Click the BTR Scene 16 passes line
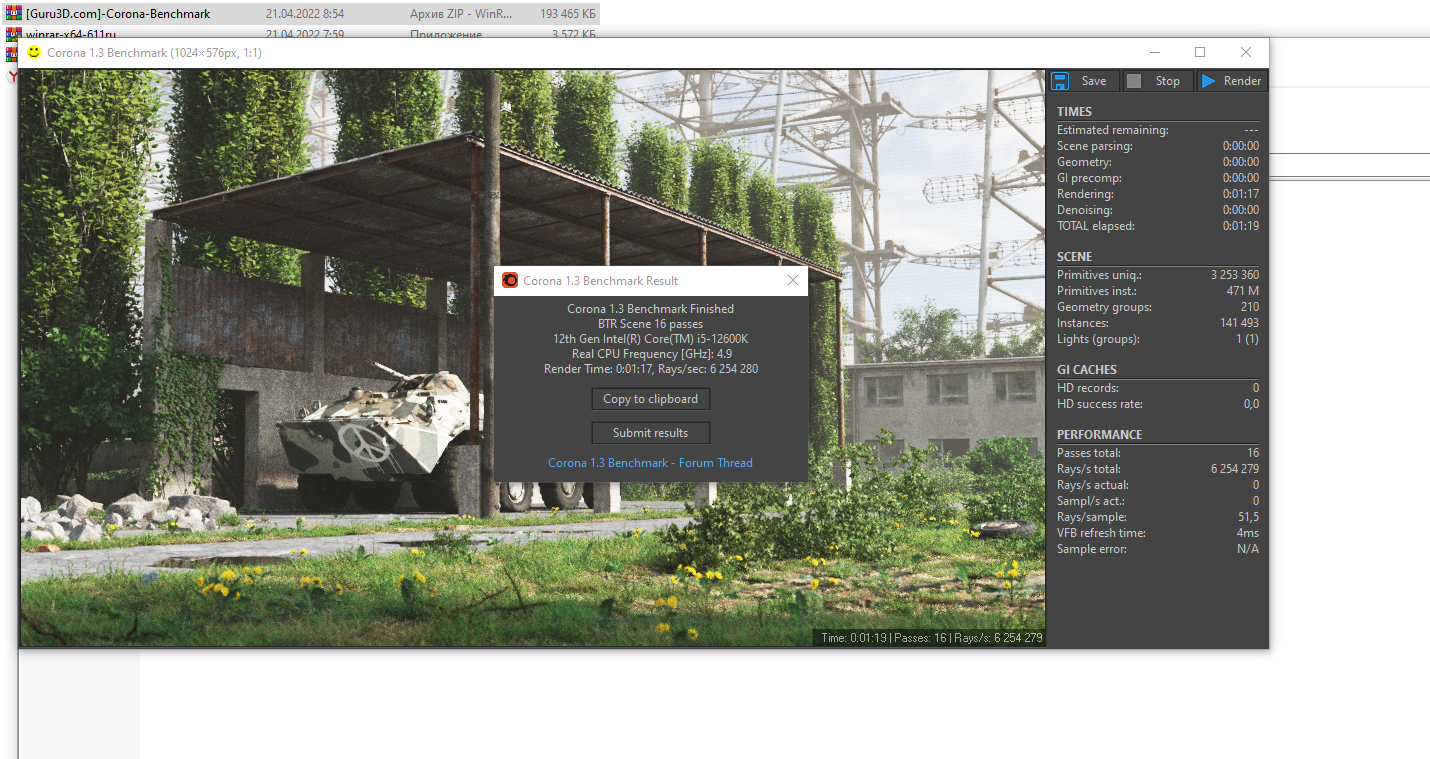 coord(650,324)
